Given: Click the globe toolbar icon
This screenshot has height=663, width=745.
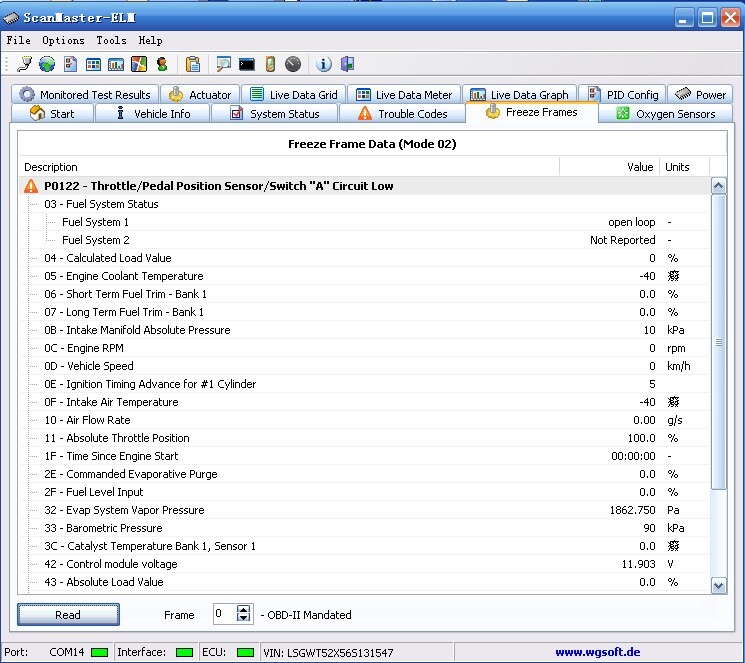Looking at the screenshot, I should (47, 64).
